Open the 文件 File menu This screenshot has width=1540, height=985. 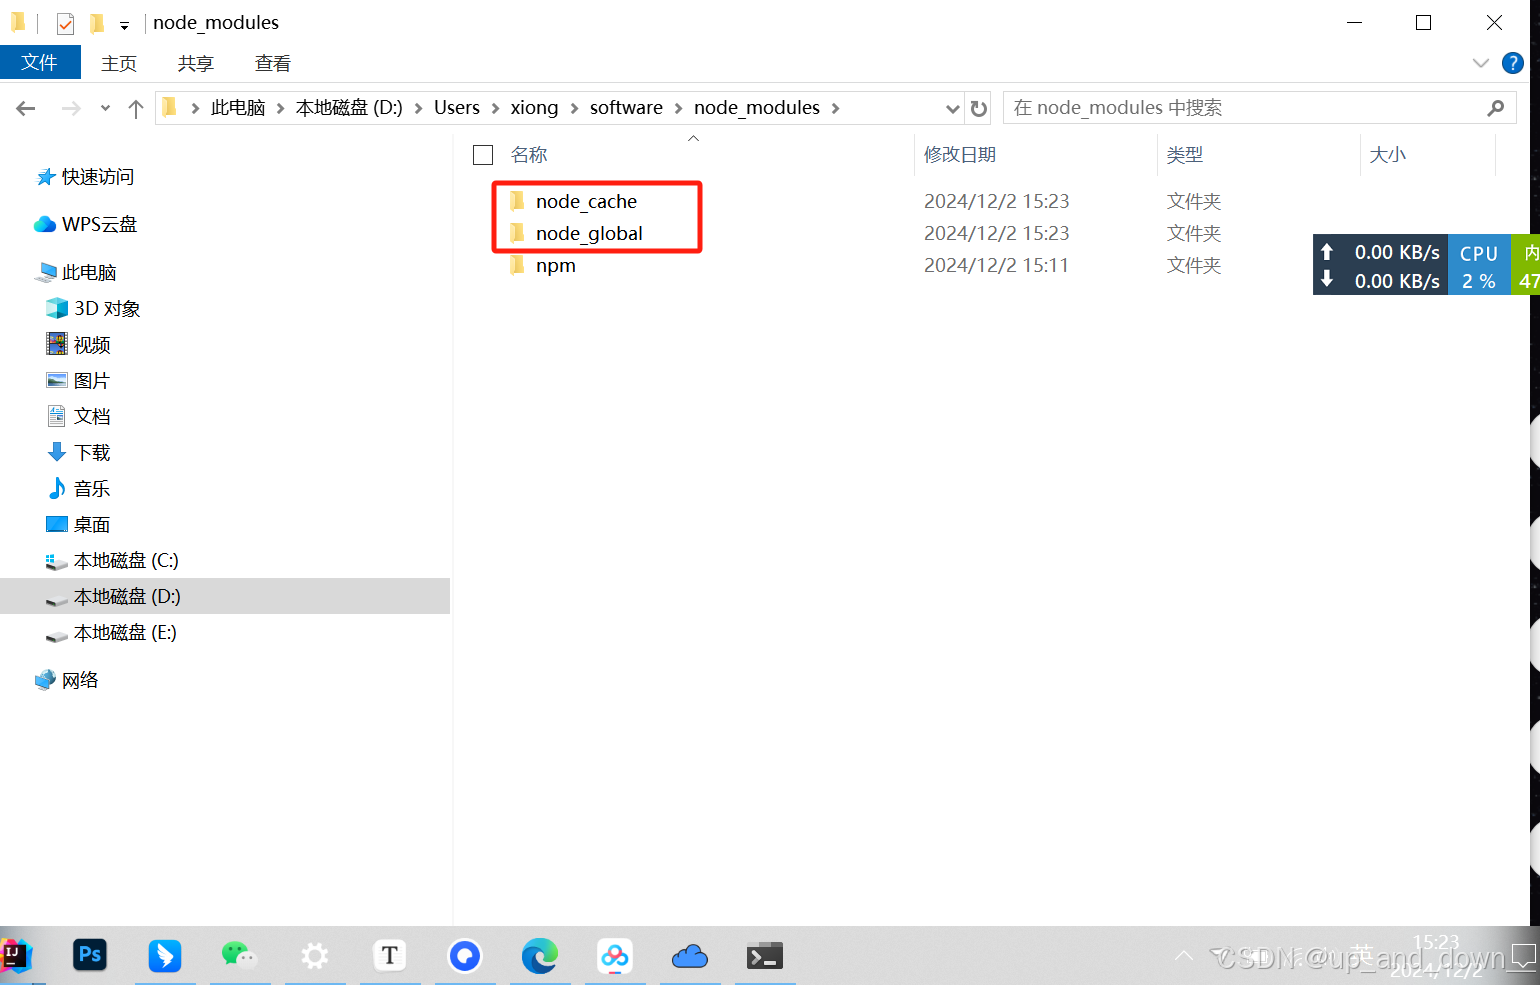39,62
